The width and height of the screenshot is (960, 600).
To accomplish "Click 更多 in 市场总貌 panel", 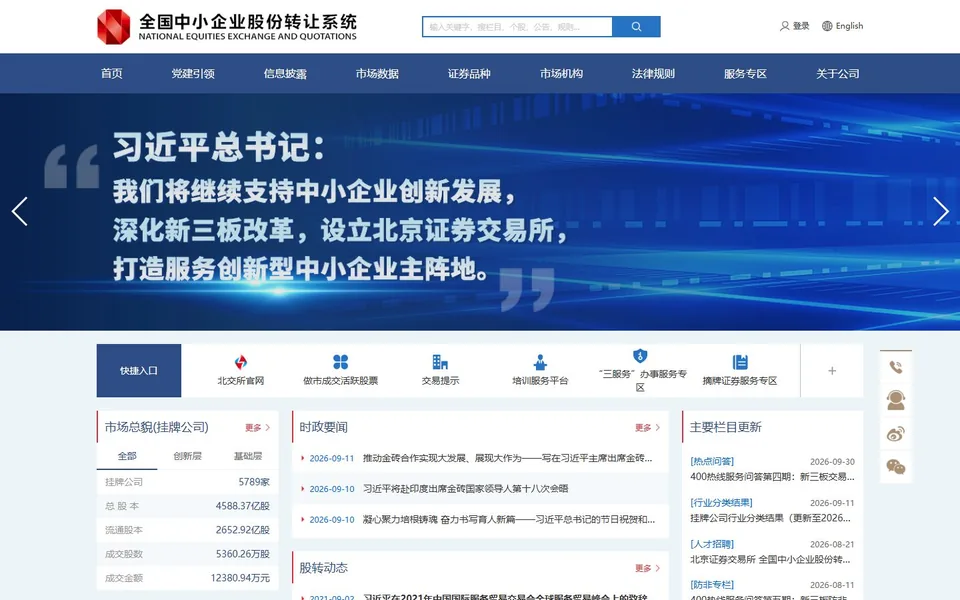I will (x=257, y=427).
